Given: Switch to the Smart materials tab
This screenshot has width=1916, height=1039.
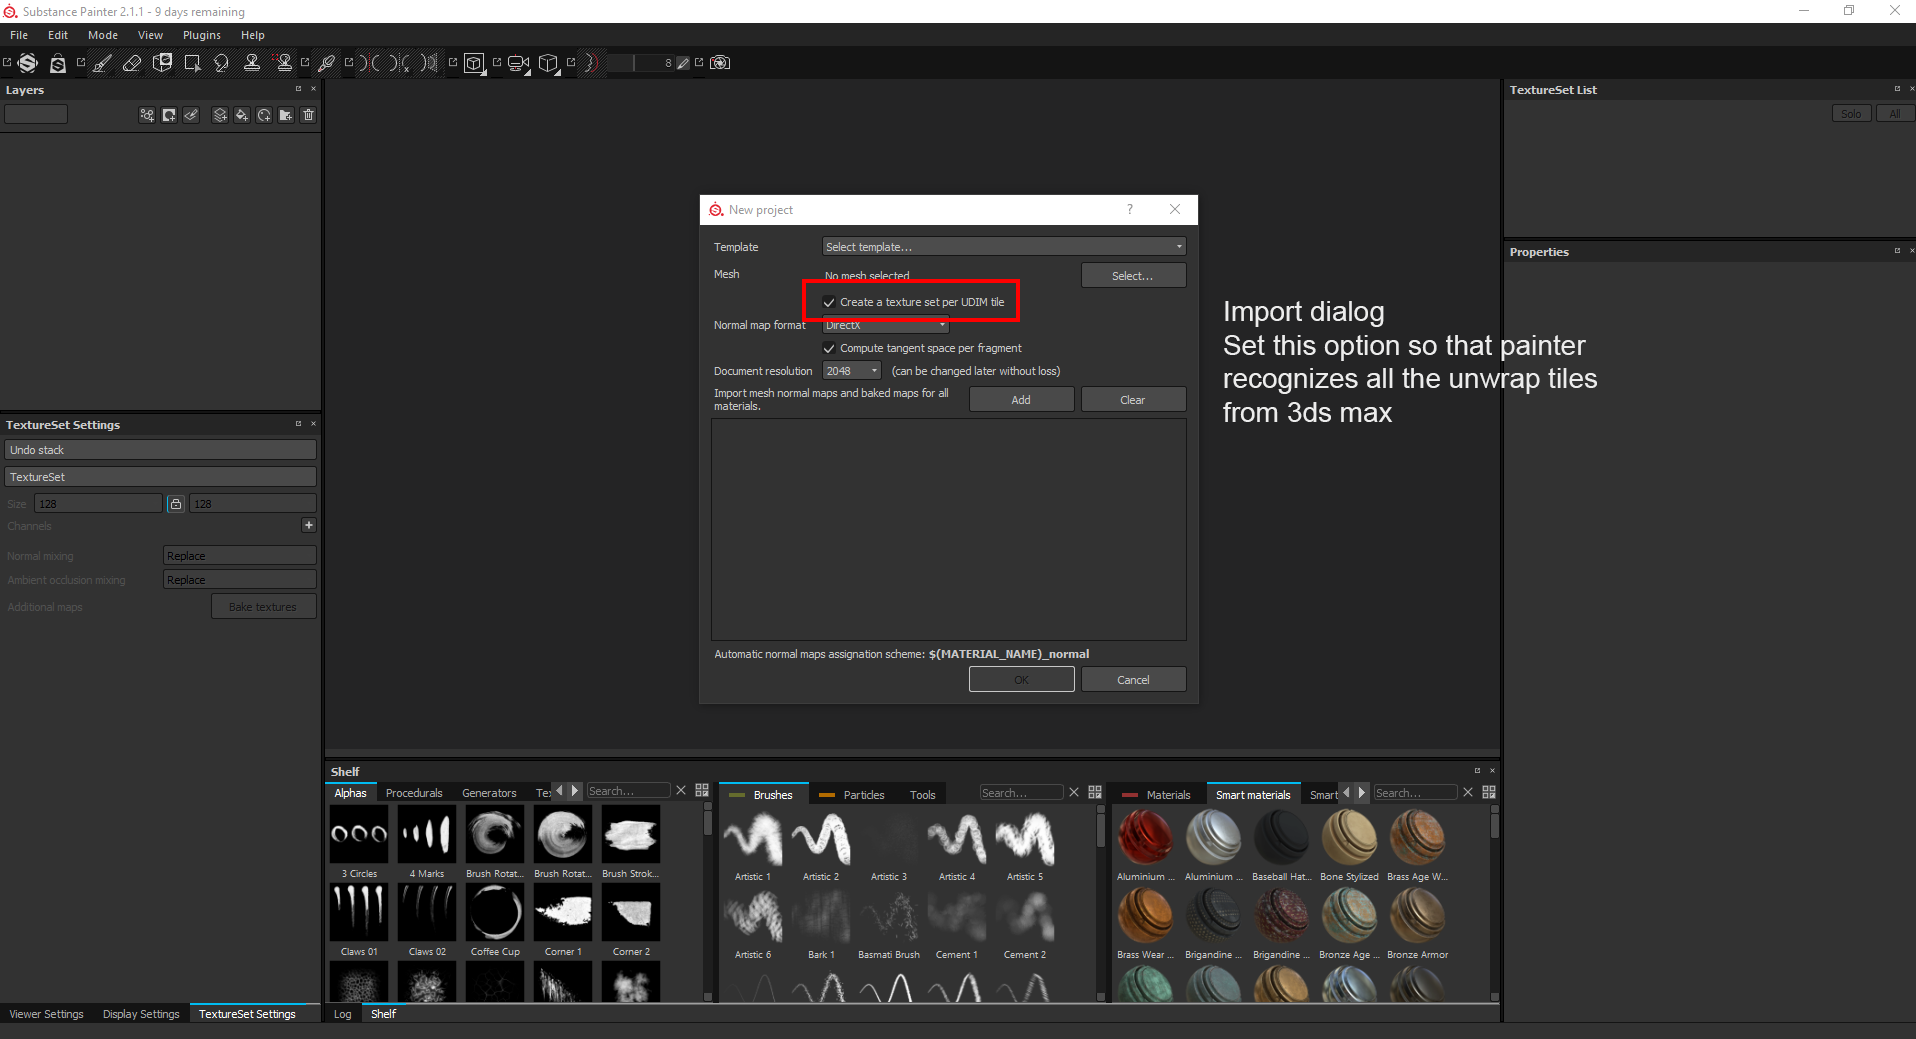Looking at the screenshot, I should point(1253,795).
